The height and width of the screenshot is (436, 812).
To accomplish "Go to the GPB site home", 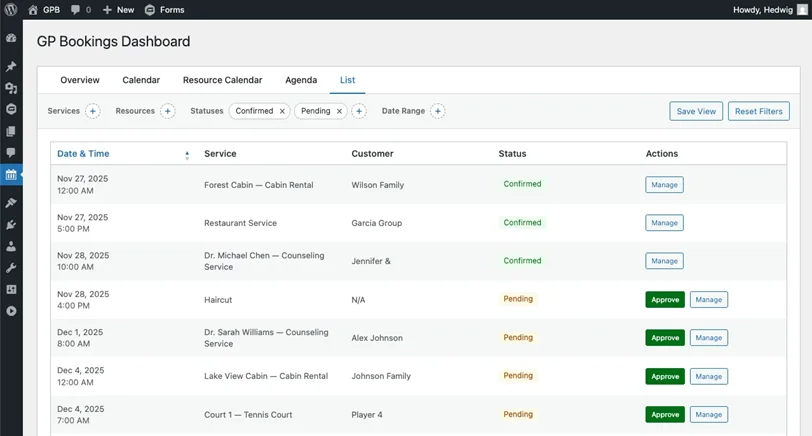I will 44,10.
